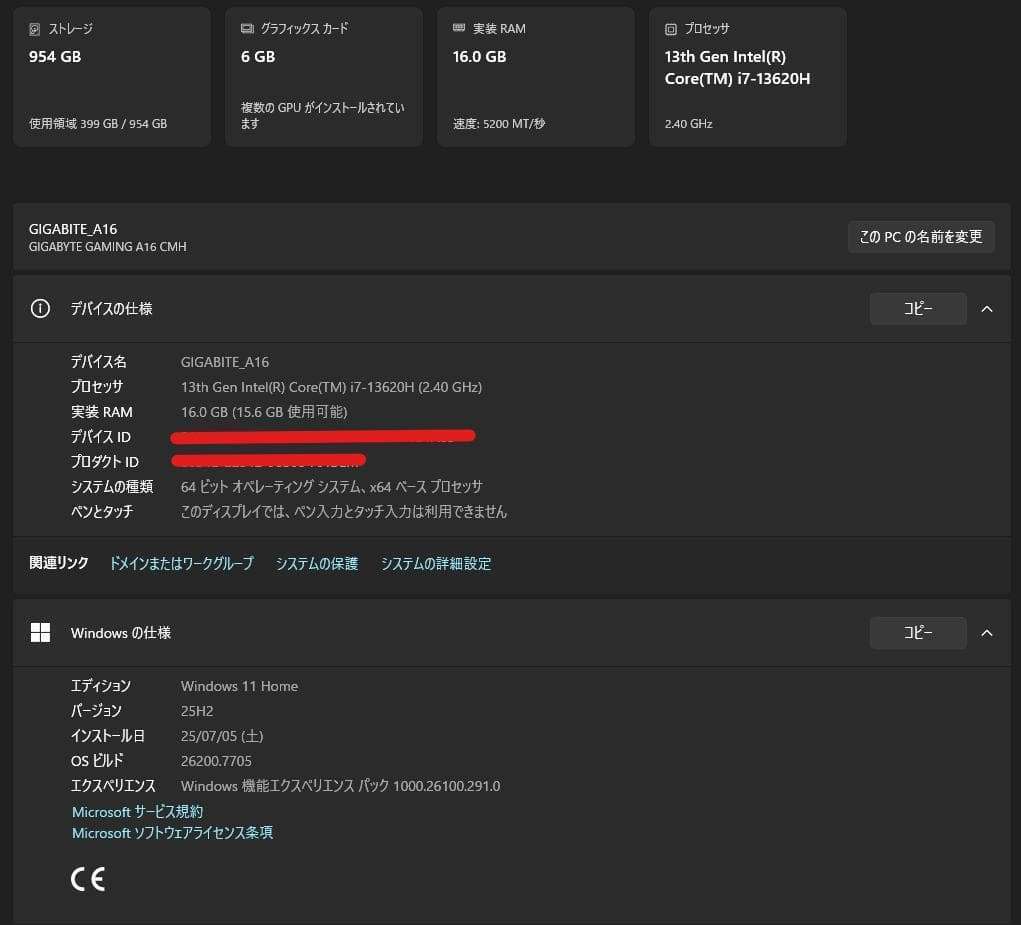Click the システムの種類 label
This screenshot has height=925, width=1021.
tap(111, 487)
